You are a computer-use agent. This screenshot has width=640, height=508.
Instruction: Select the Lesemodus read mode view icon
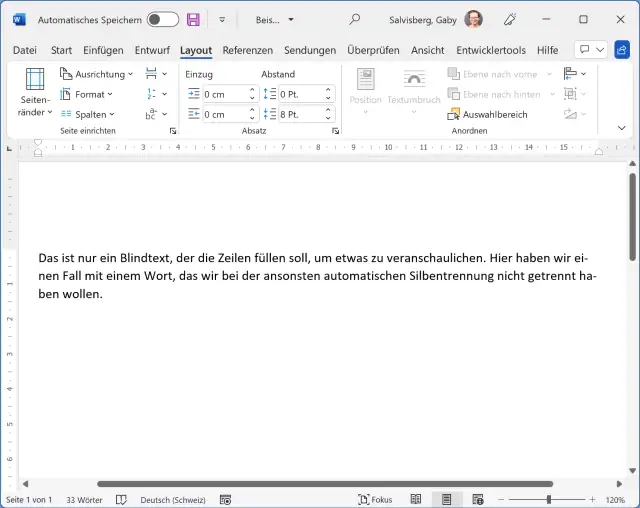[x=415, y=499]
